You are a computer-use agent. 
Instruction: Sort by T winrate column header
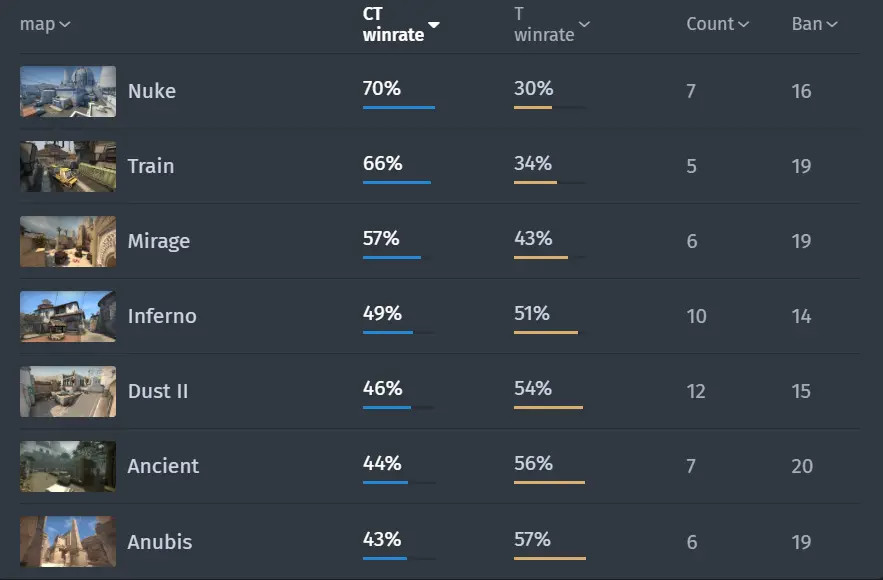(552, 24)
